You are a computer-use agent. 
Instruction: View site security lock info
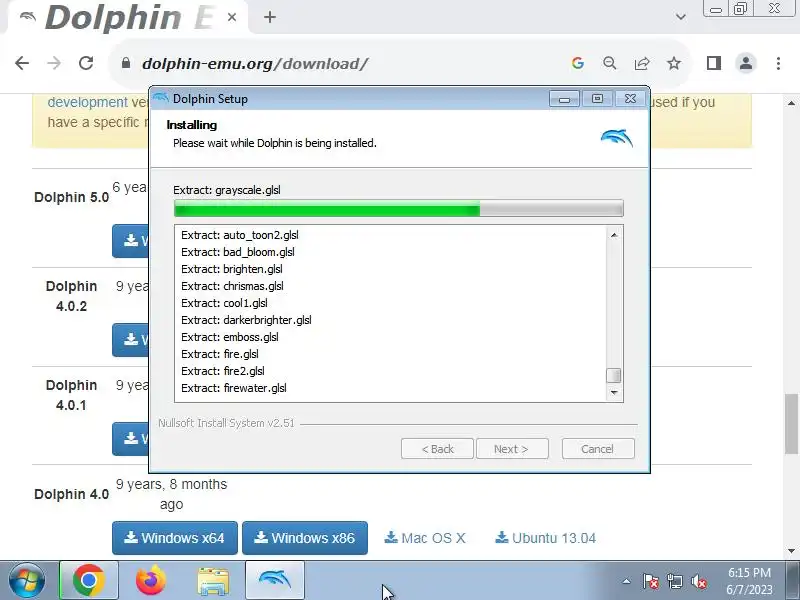click(126, 63)
